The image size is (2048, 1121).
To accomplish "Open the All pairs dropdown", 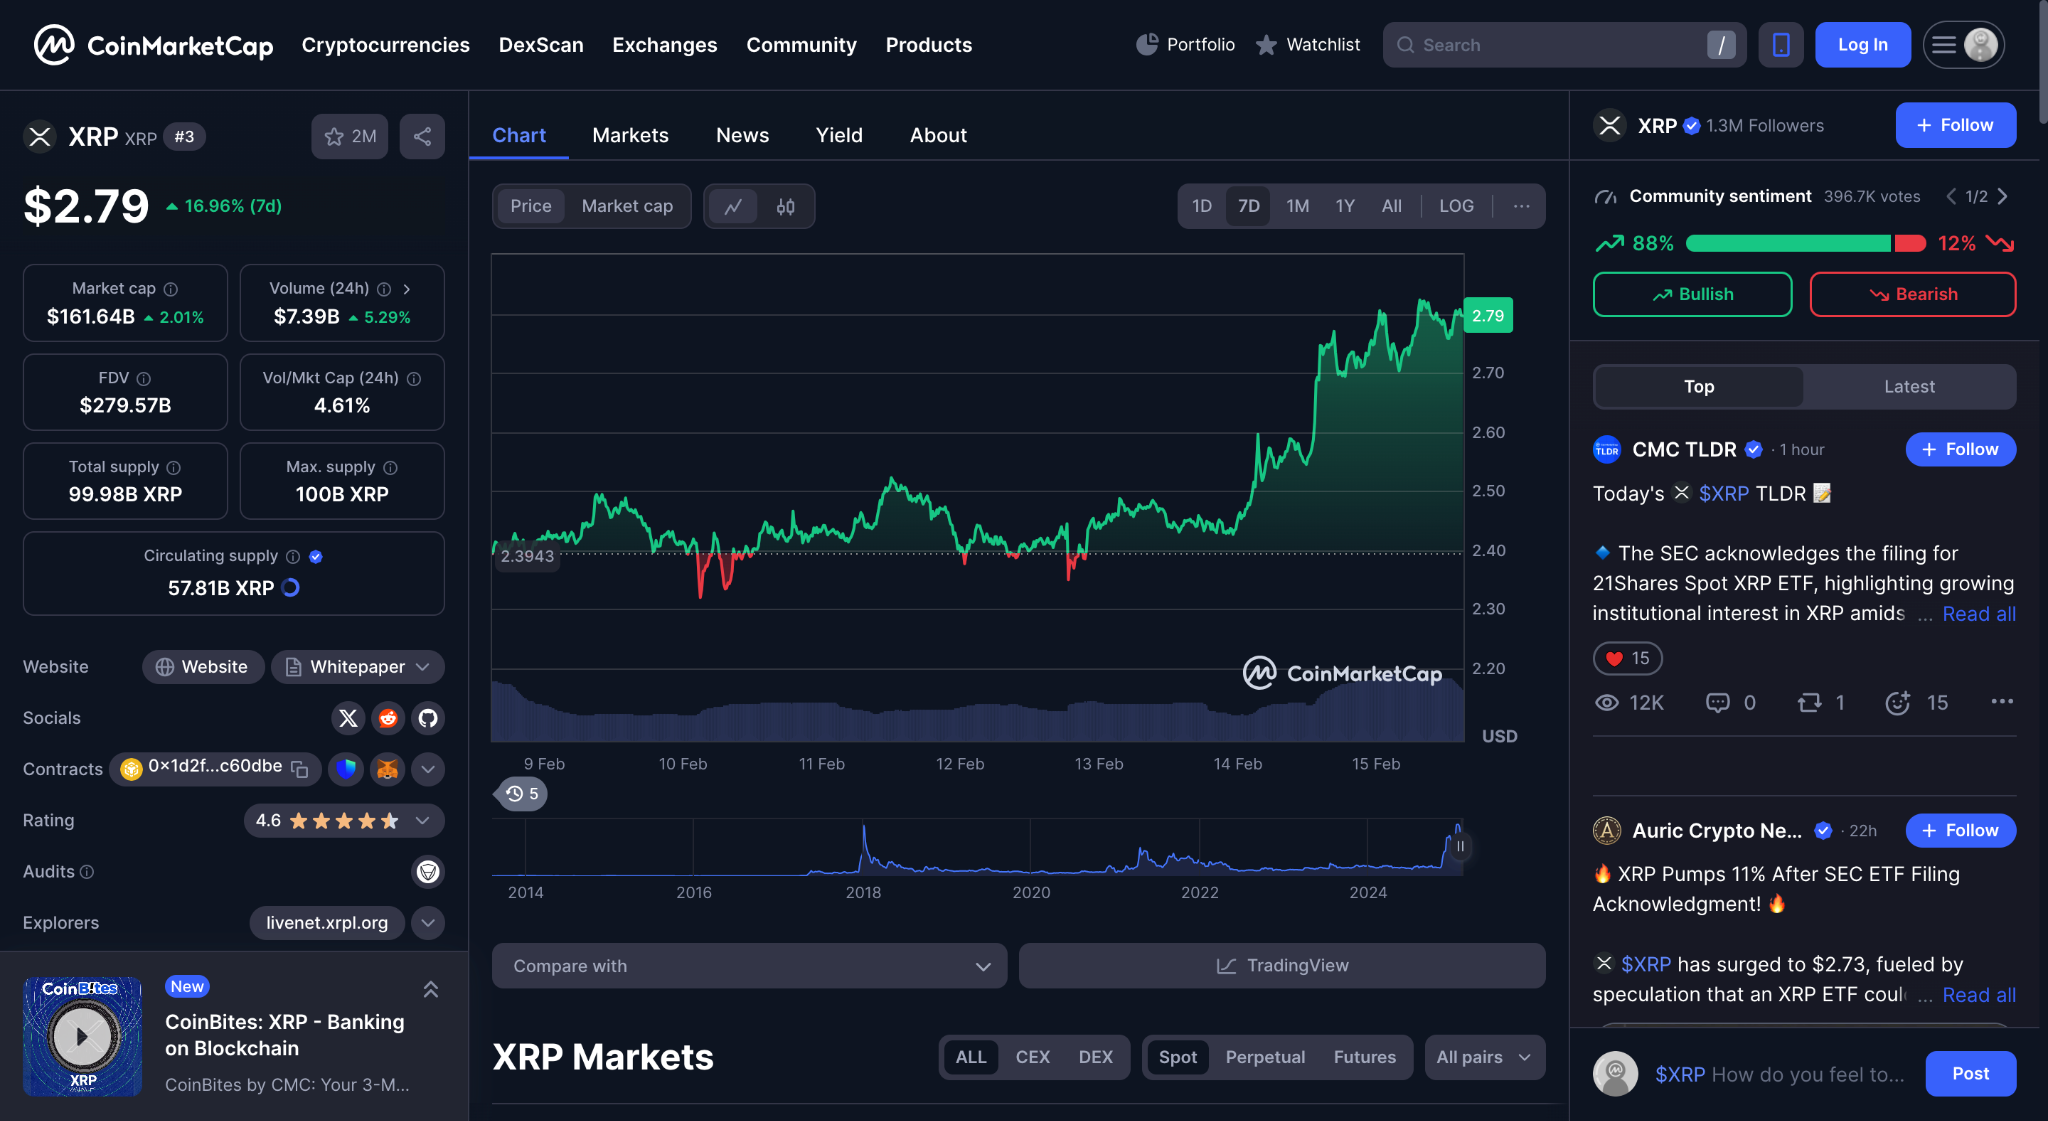I will click(1484, 1057).
